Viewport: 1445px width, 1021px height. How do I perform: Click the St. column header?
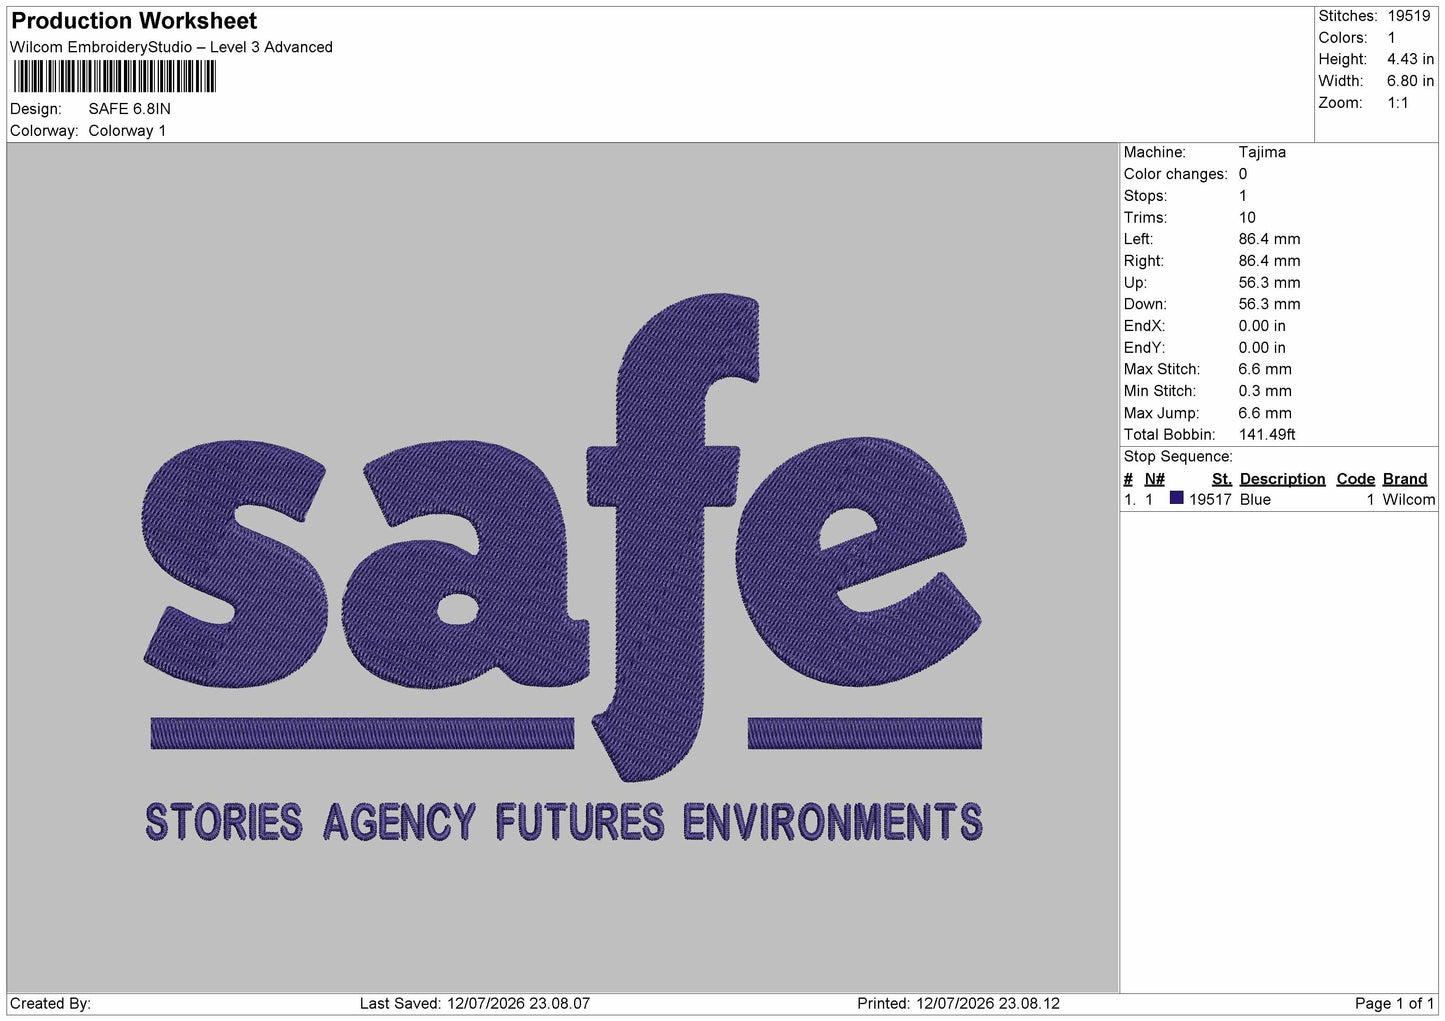click(x=1221, y=479)
